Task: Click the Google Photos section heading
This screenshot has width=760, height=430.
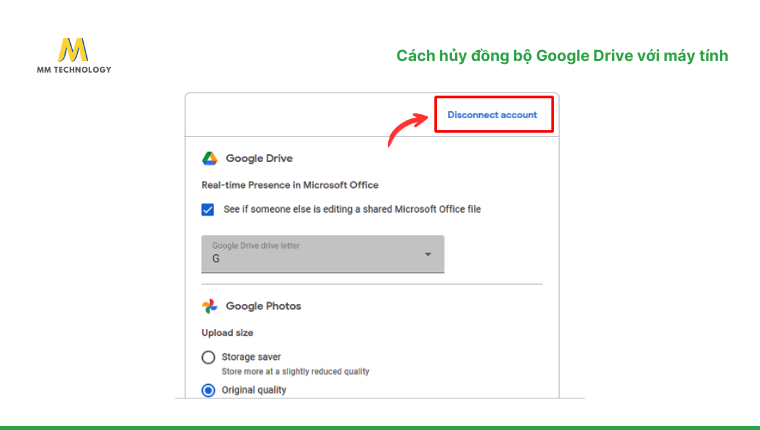Action: [x=263, y=306]
